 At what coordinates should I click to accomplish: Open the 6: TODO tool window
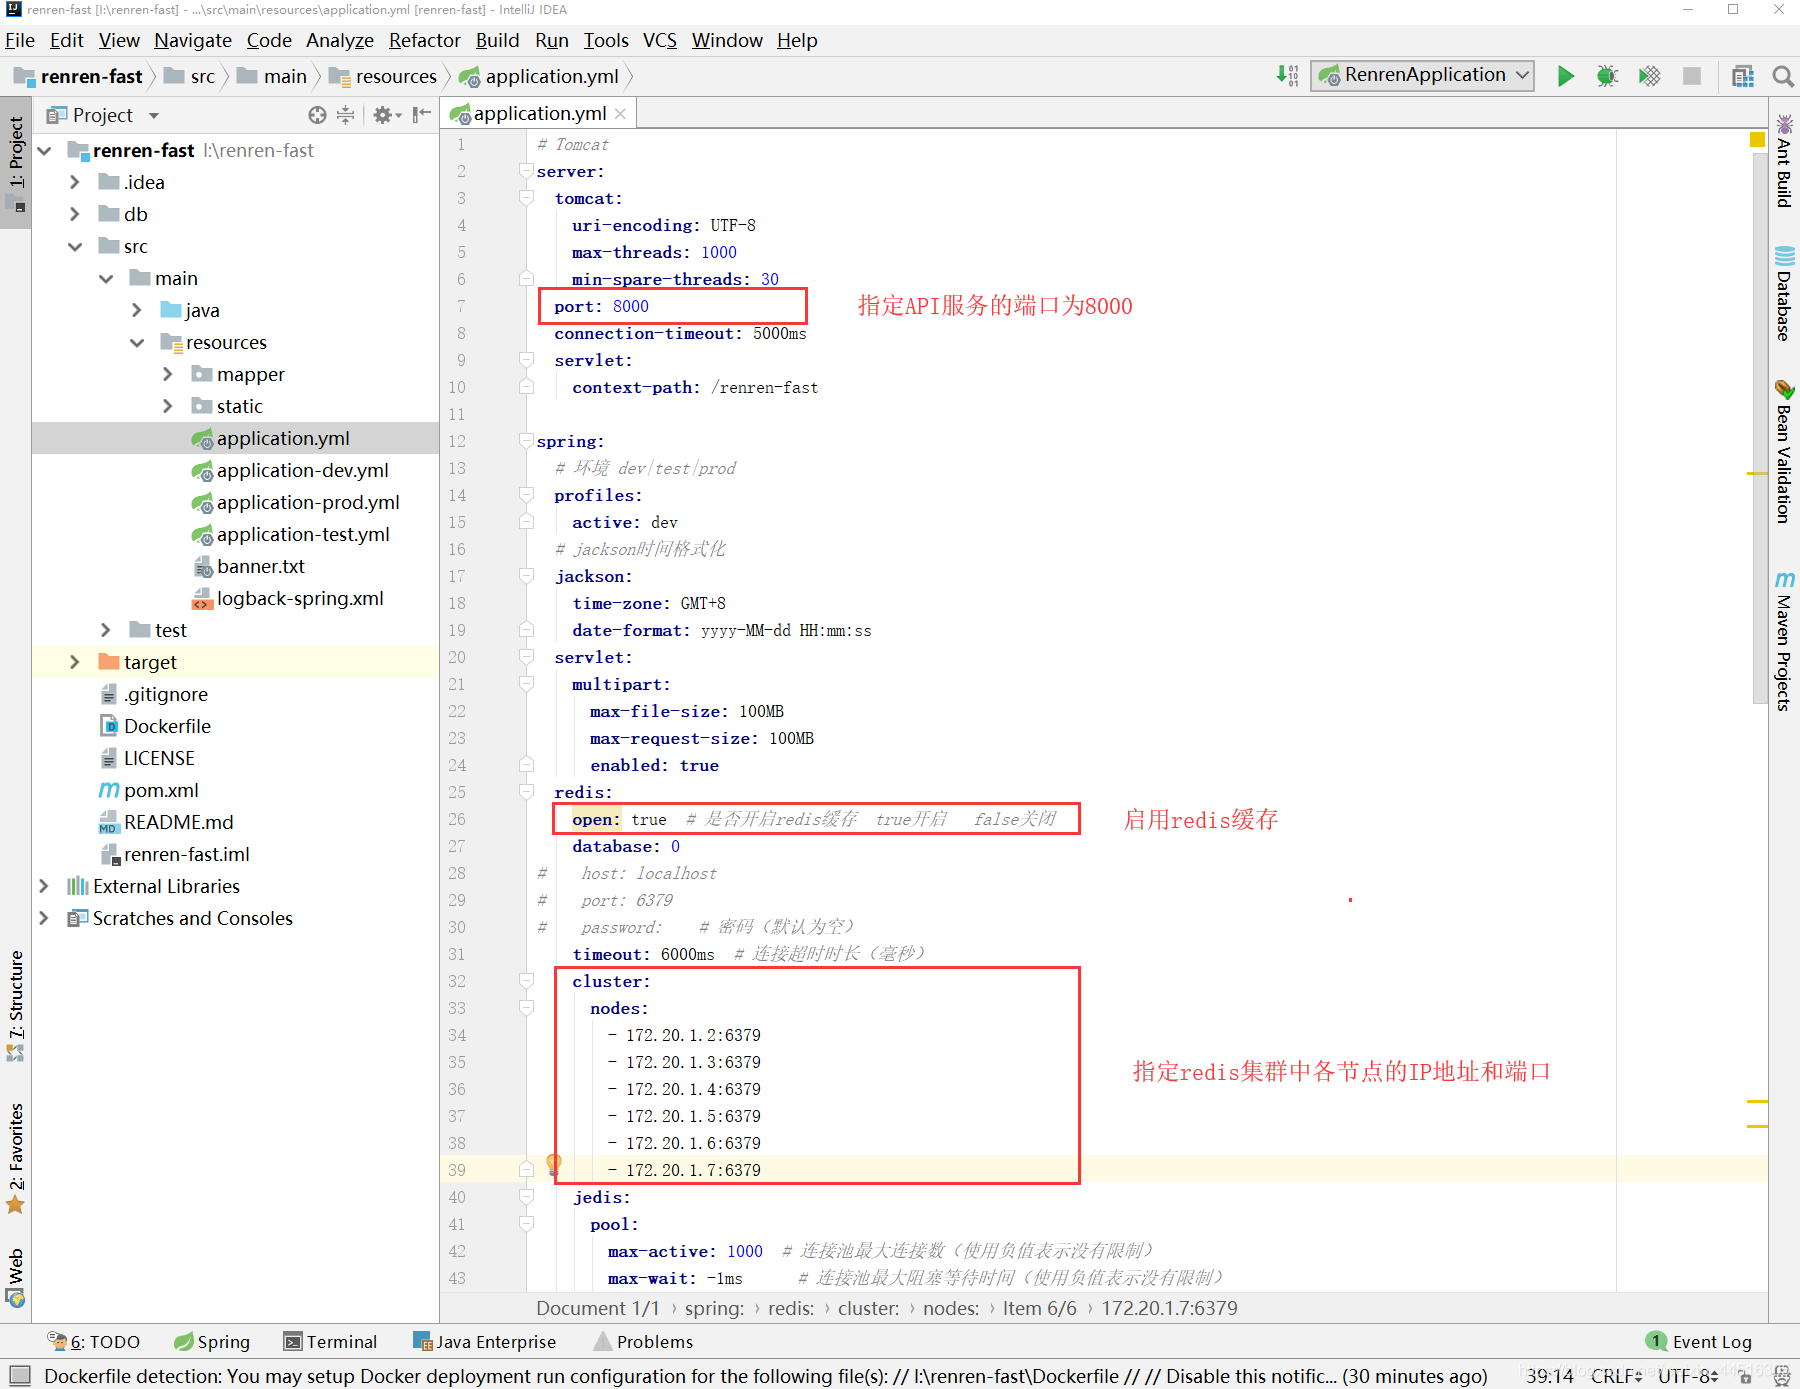(x=94, y=1342)
